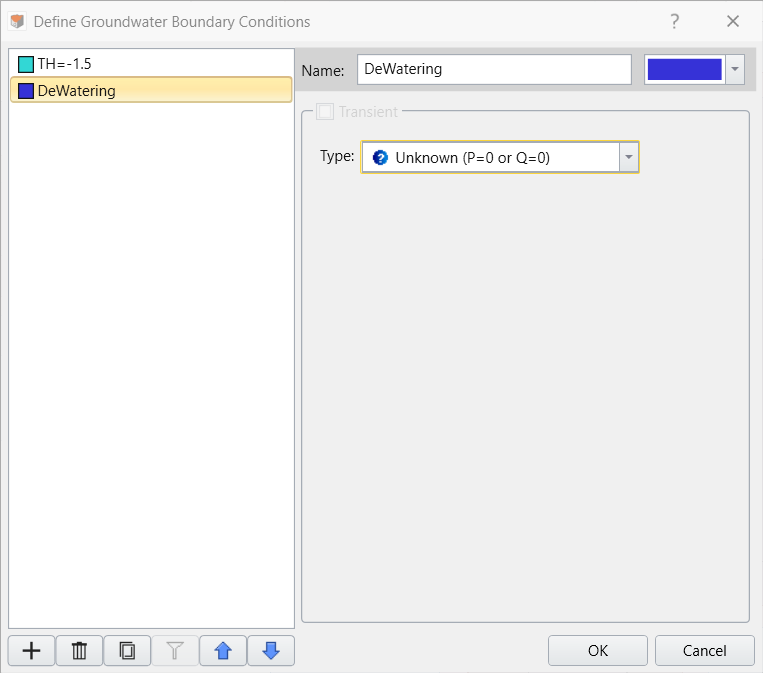Viewport: 763px width, 673px height.
Task: Click the 'Name:' label
Action: 323,71
